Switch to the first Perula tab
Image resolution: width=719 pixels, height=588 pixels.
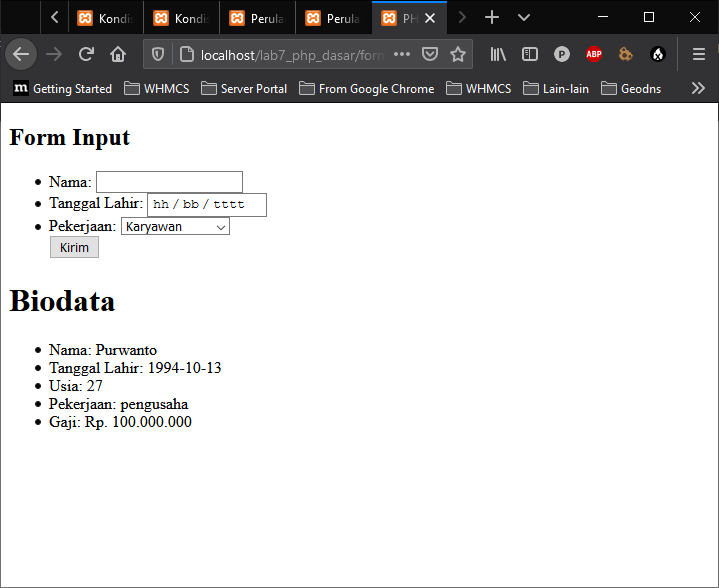[258, 18]
